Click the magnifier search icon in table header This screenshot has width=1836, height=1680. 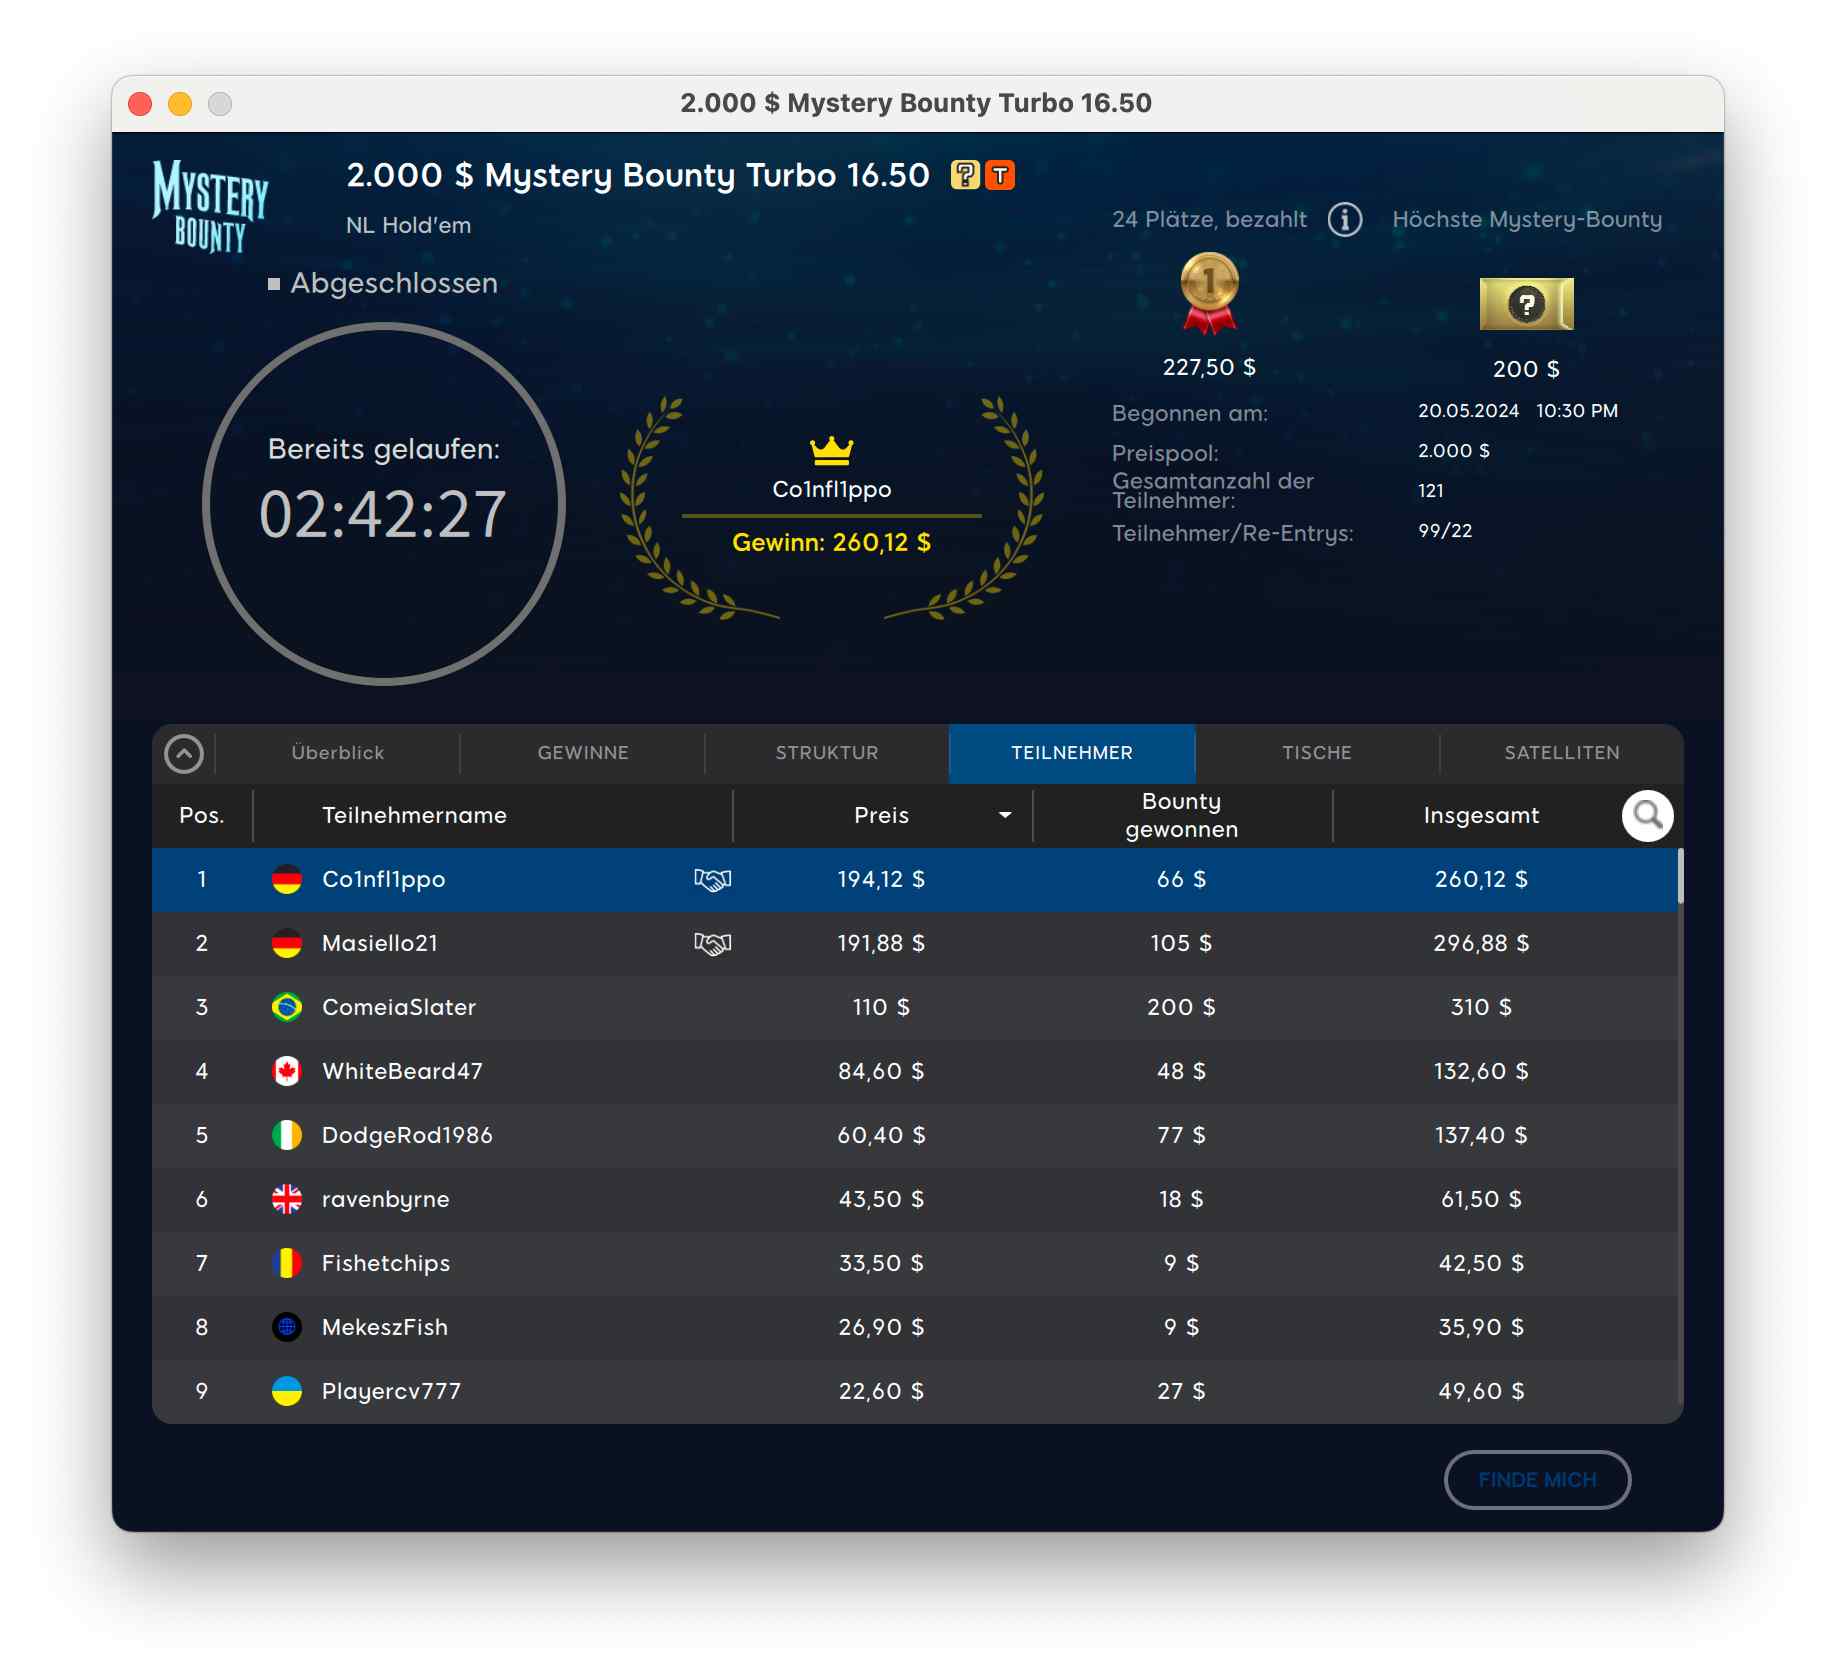click(x=1647, y=816)
